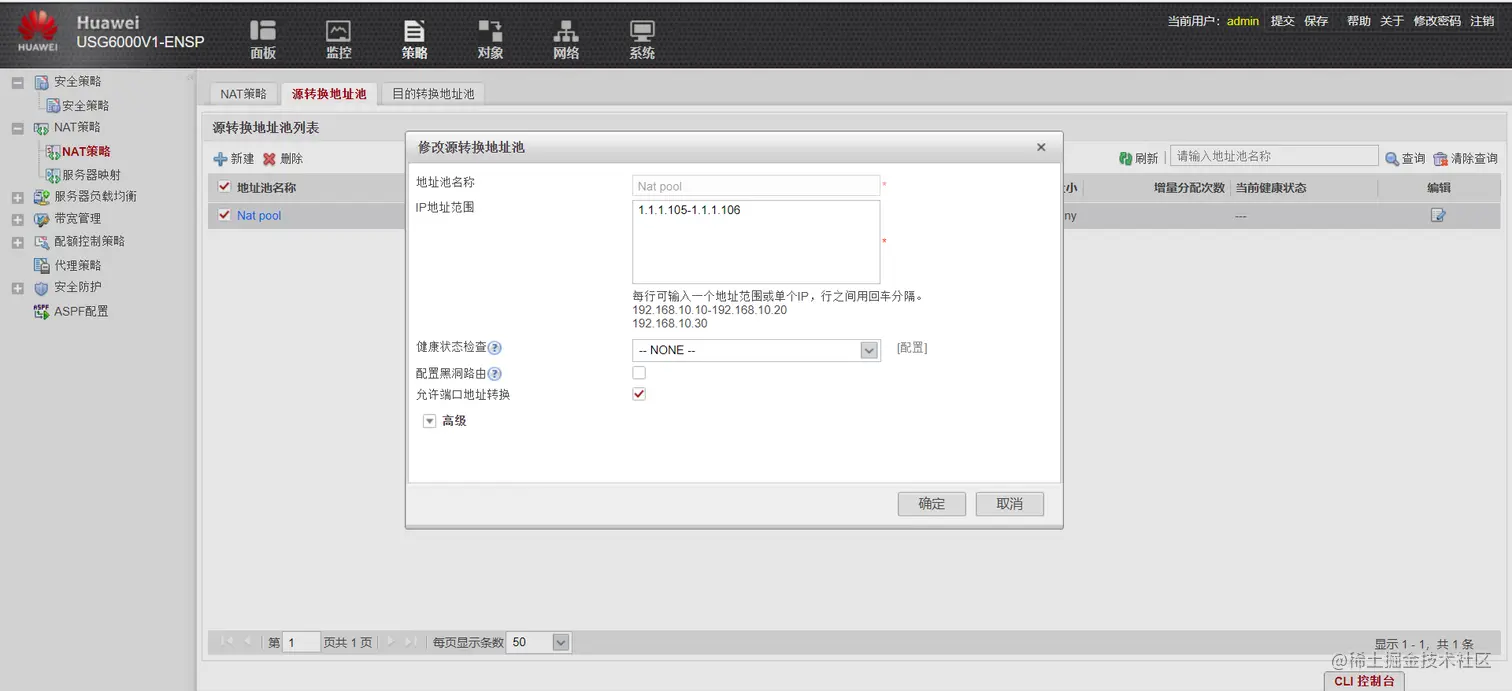
Task: Enable the 配置黑洞路由 checkbox
Action: pos(638,372)
